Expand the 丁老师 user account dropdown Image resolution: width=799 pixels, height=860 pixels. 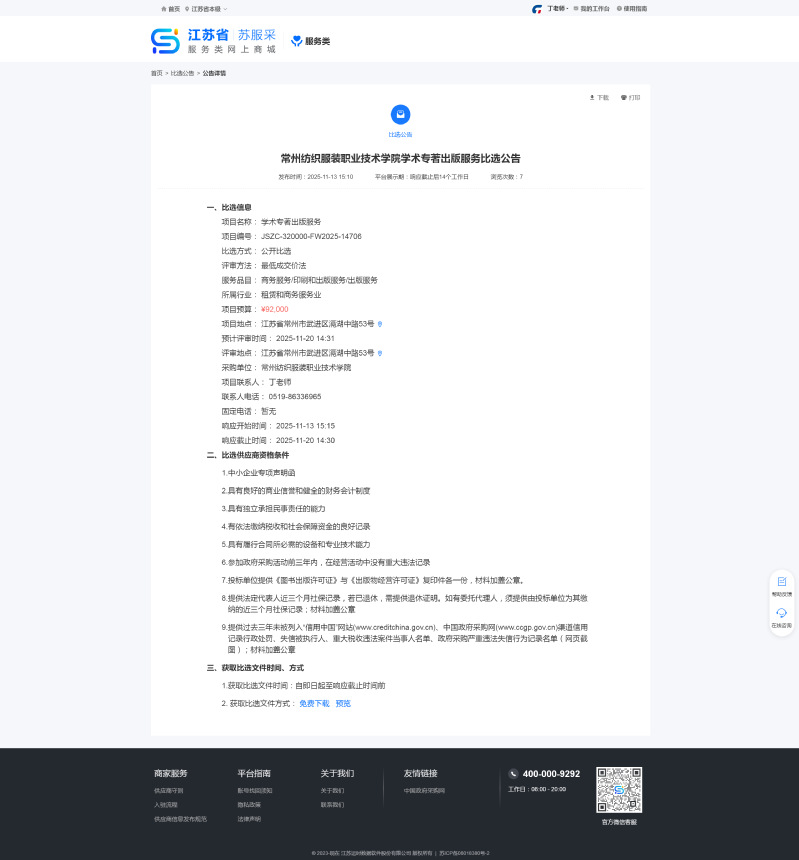(x=556, y=8)
